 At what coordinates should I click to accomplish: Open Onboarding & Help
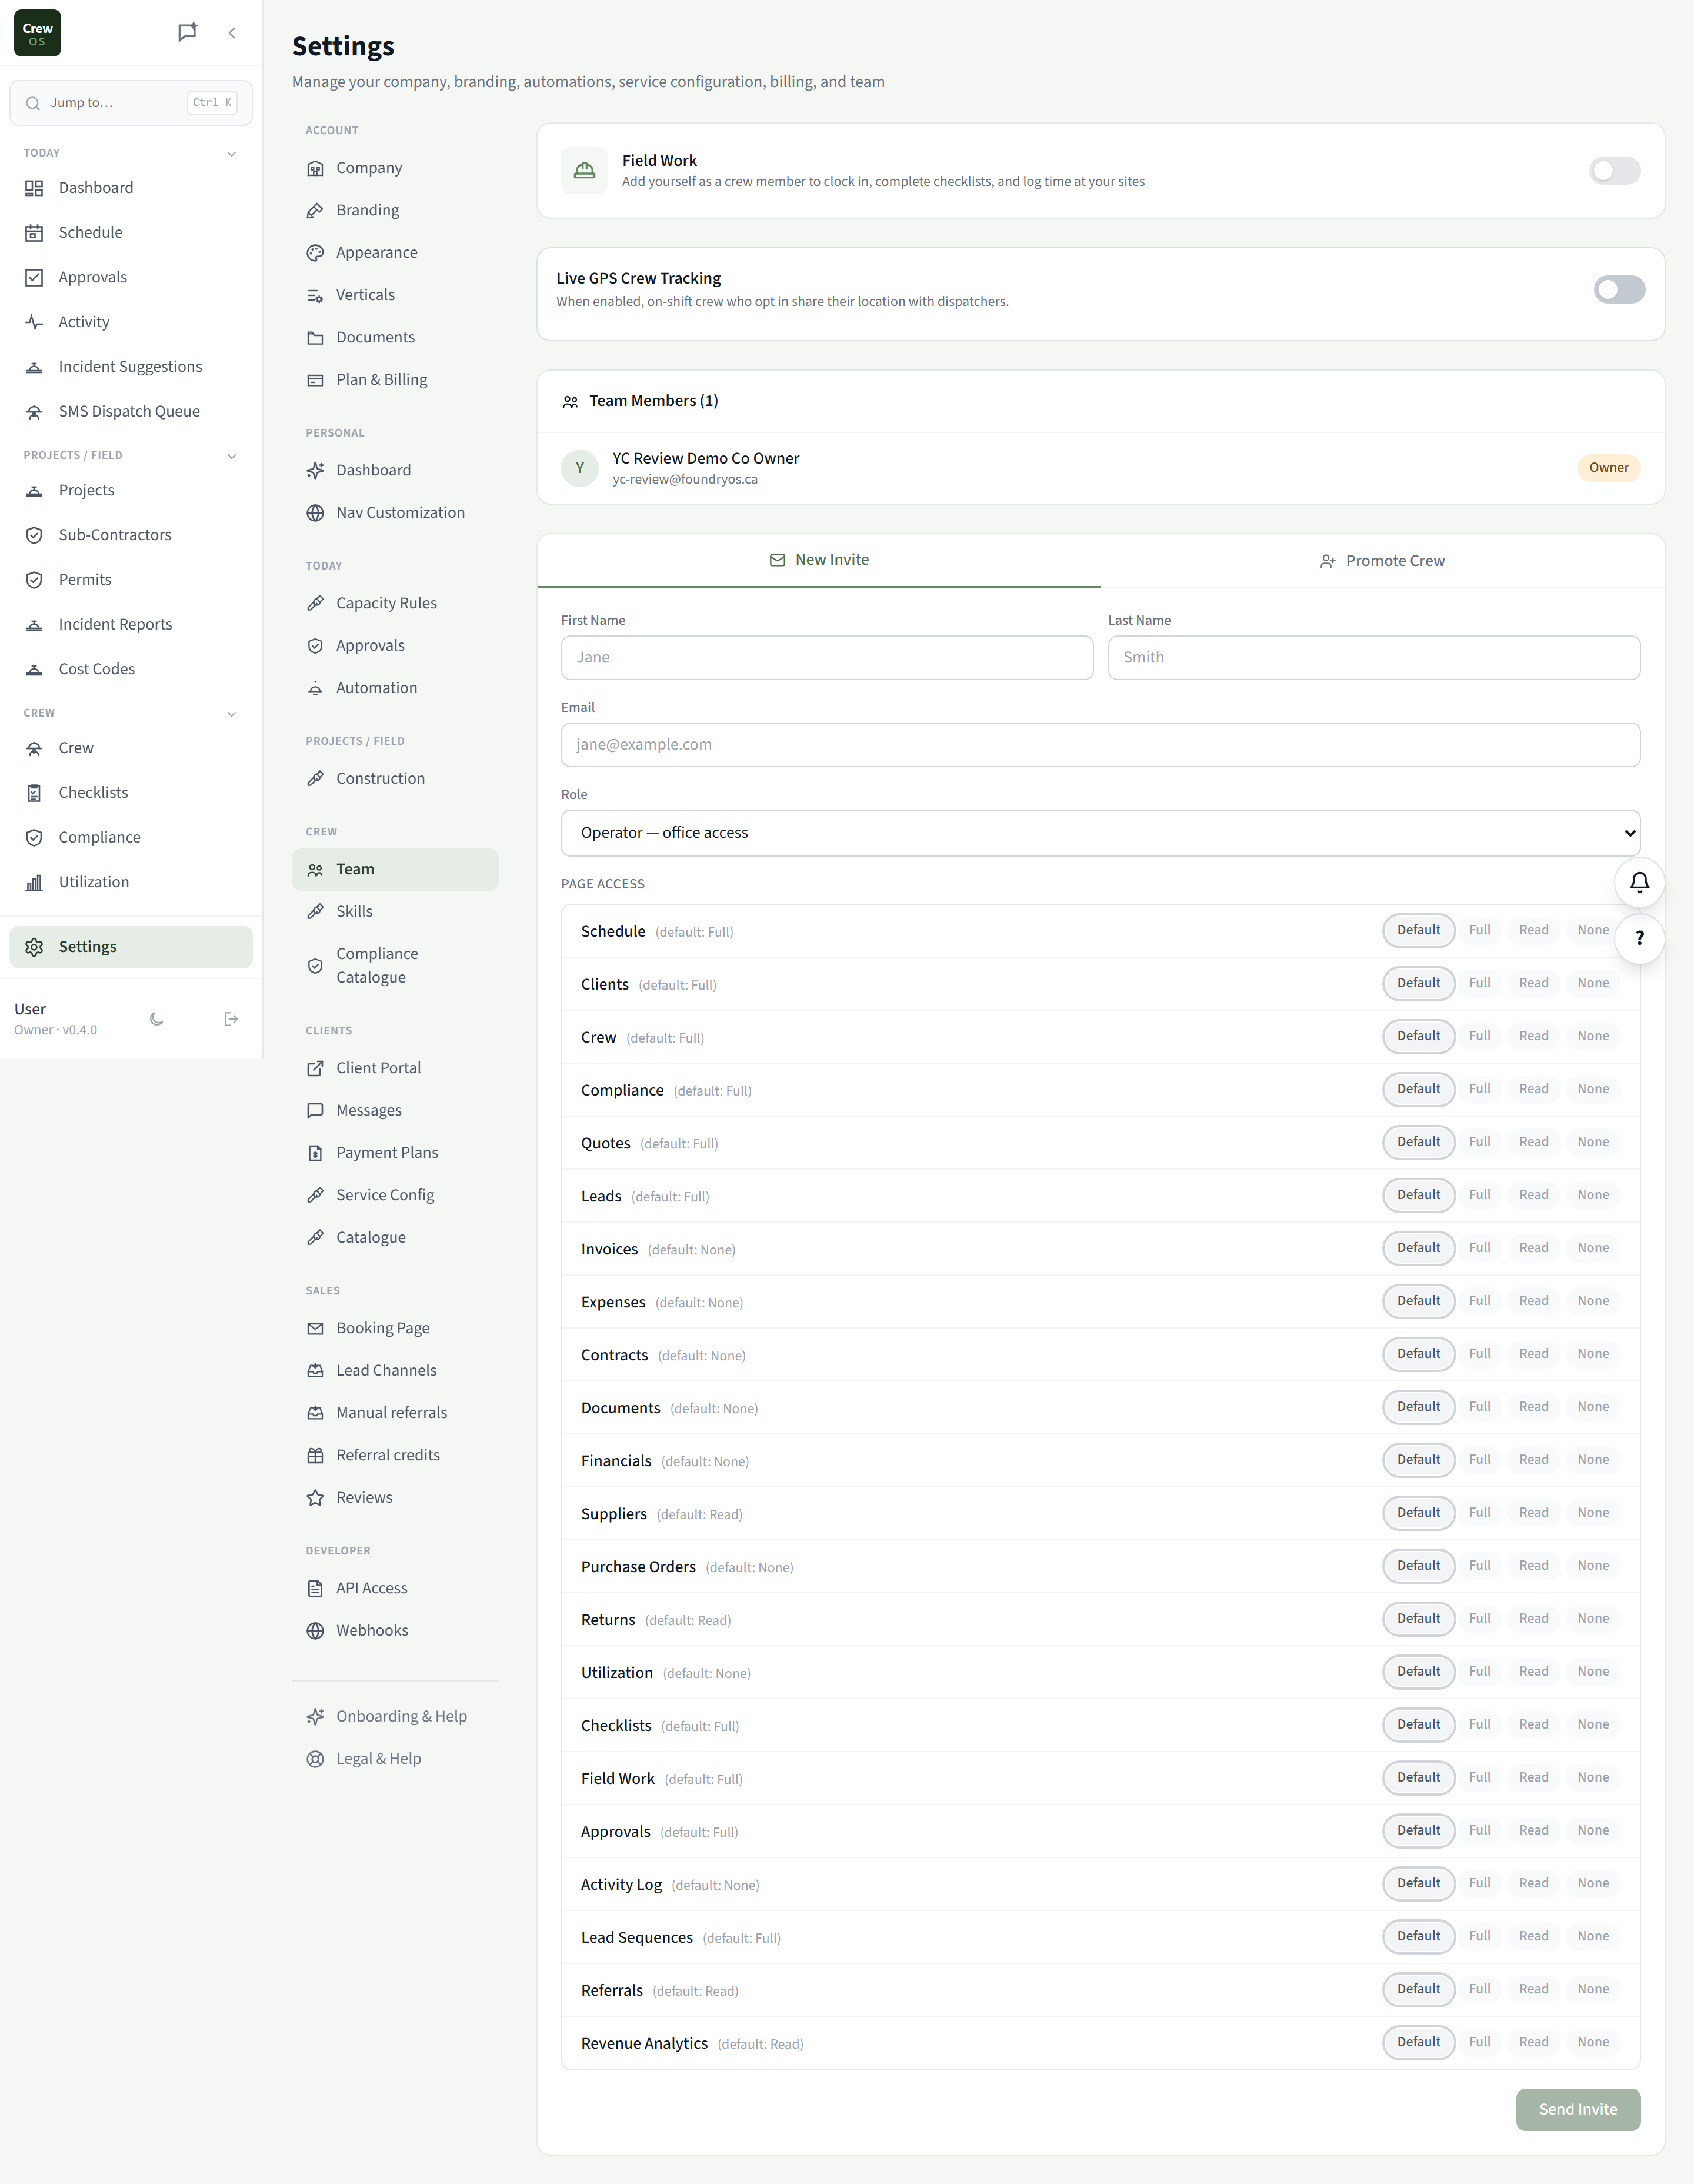(395, 1717)
